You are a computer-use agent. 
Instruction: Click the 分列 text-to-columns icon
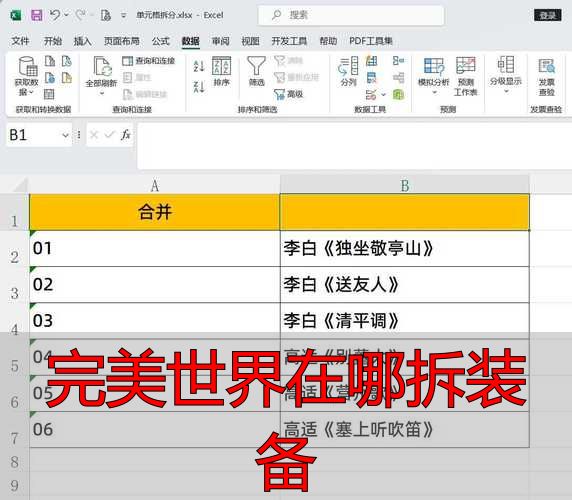pos(348,71)
